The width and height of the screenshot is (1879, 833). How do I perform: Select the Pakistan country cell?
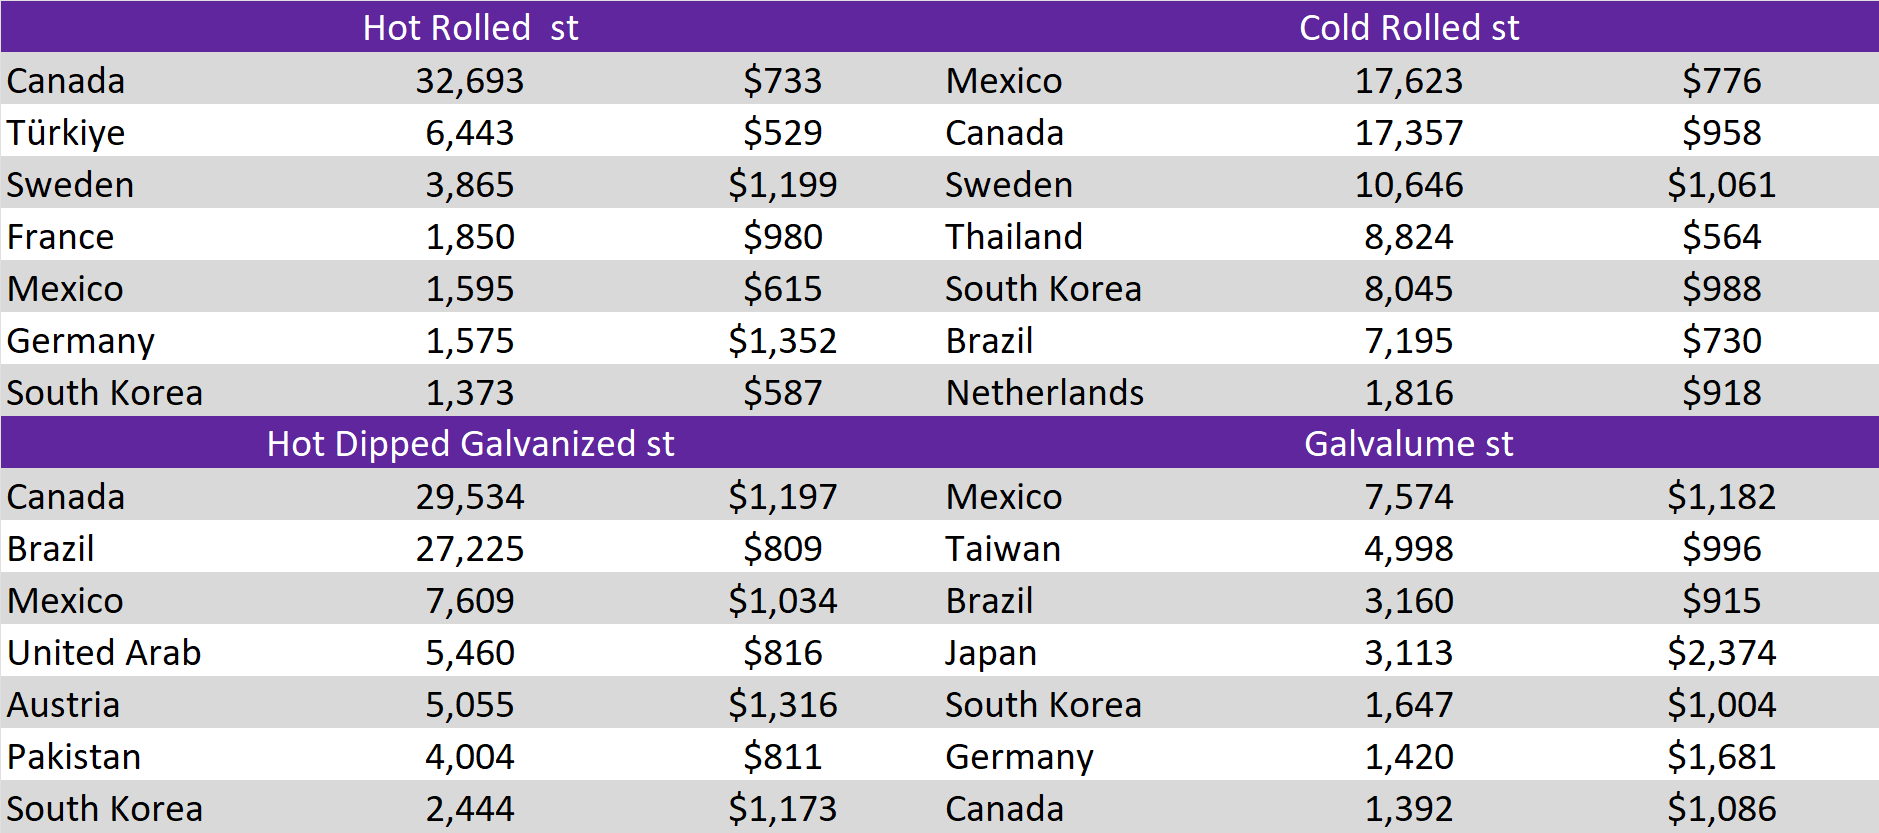click(73, 756)
